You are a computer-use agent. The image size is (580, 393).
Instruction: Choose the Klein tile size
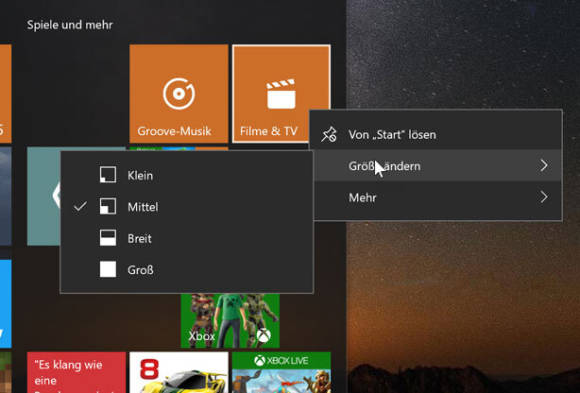[187, 175]
